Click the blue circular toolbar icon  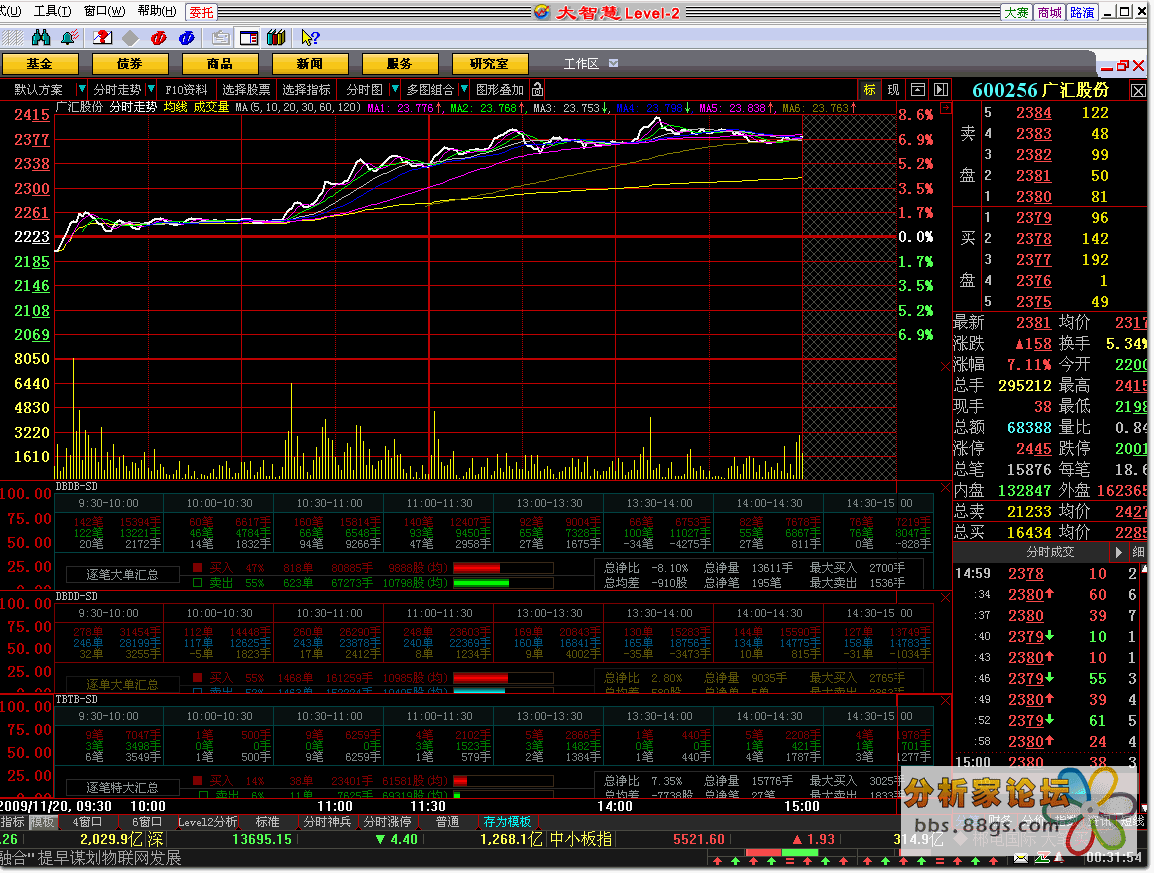[187, 38]
